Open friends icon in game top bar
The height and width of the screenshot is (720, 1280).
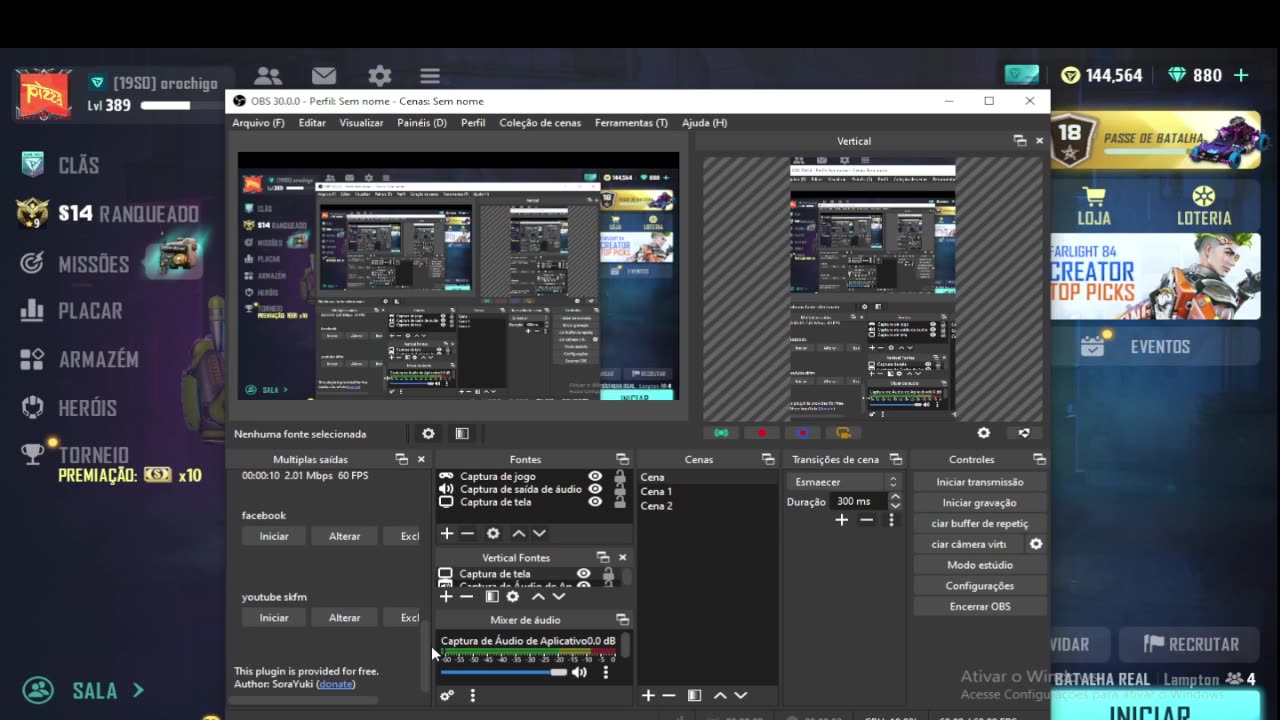point(267,75)
